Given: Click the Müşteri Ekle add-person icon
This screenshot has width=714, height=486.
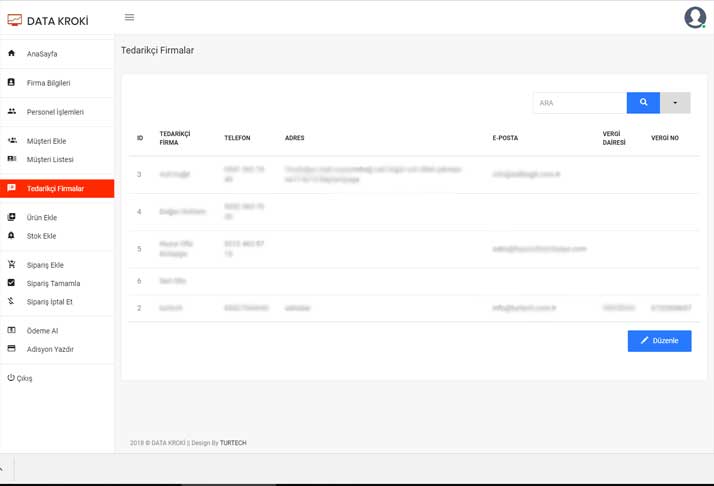Looking at the screenshot, I should pyautogui.click(x=12, y=141).
